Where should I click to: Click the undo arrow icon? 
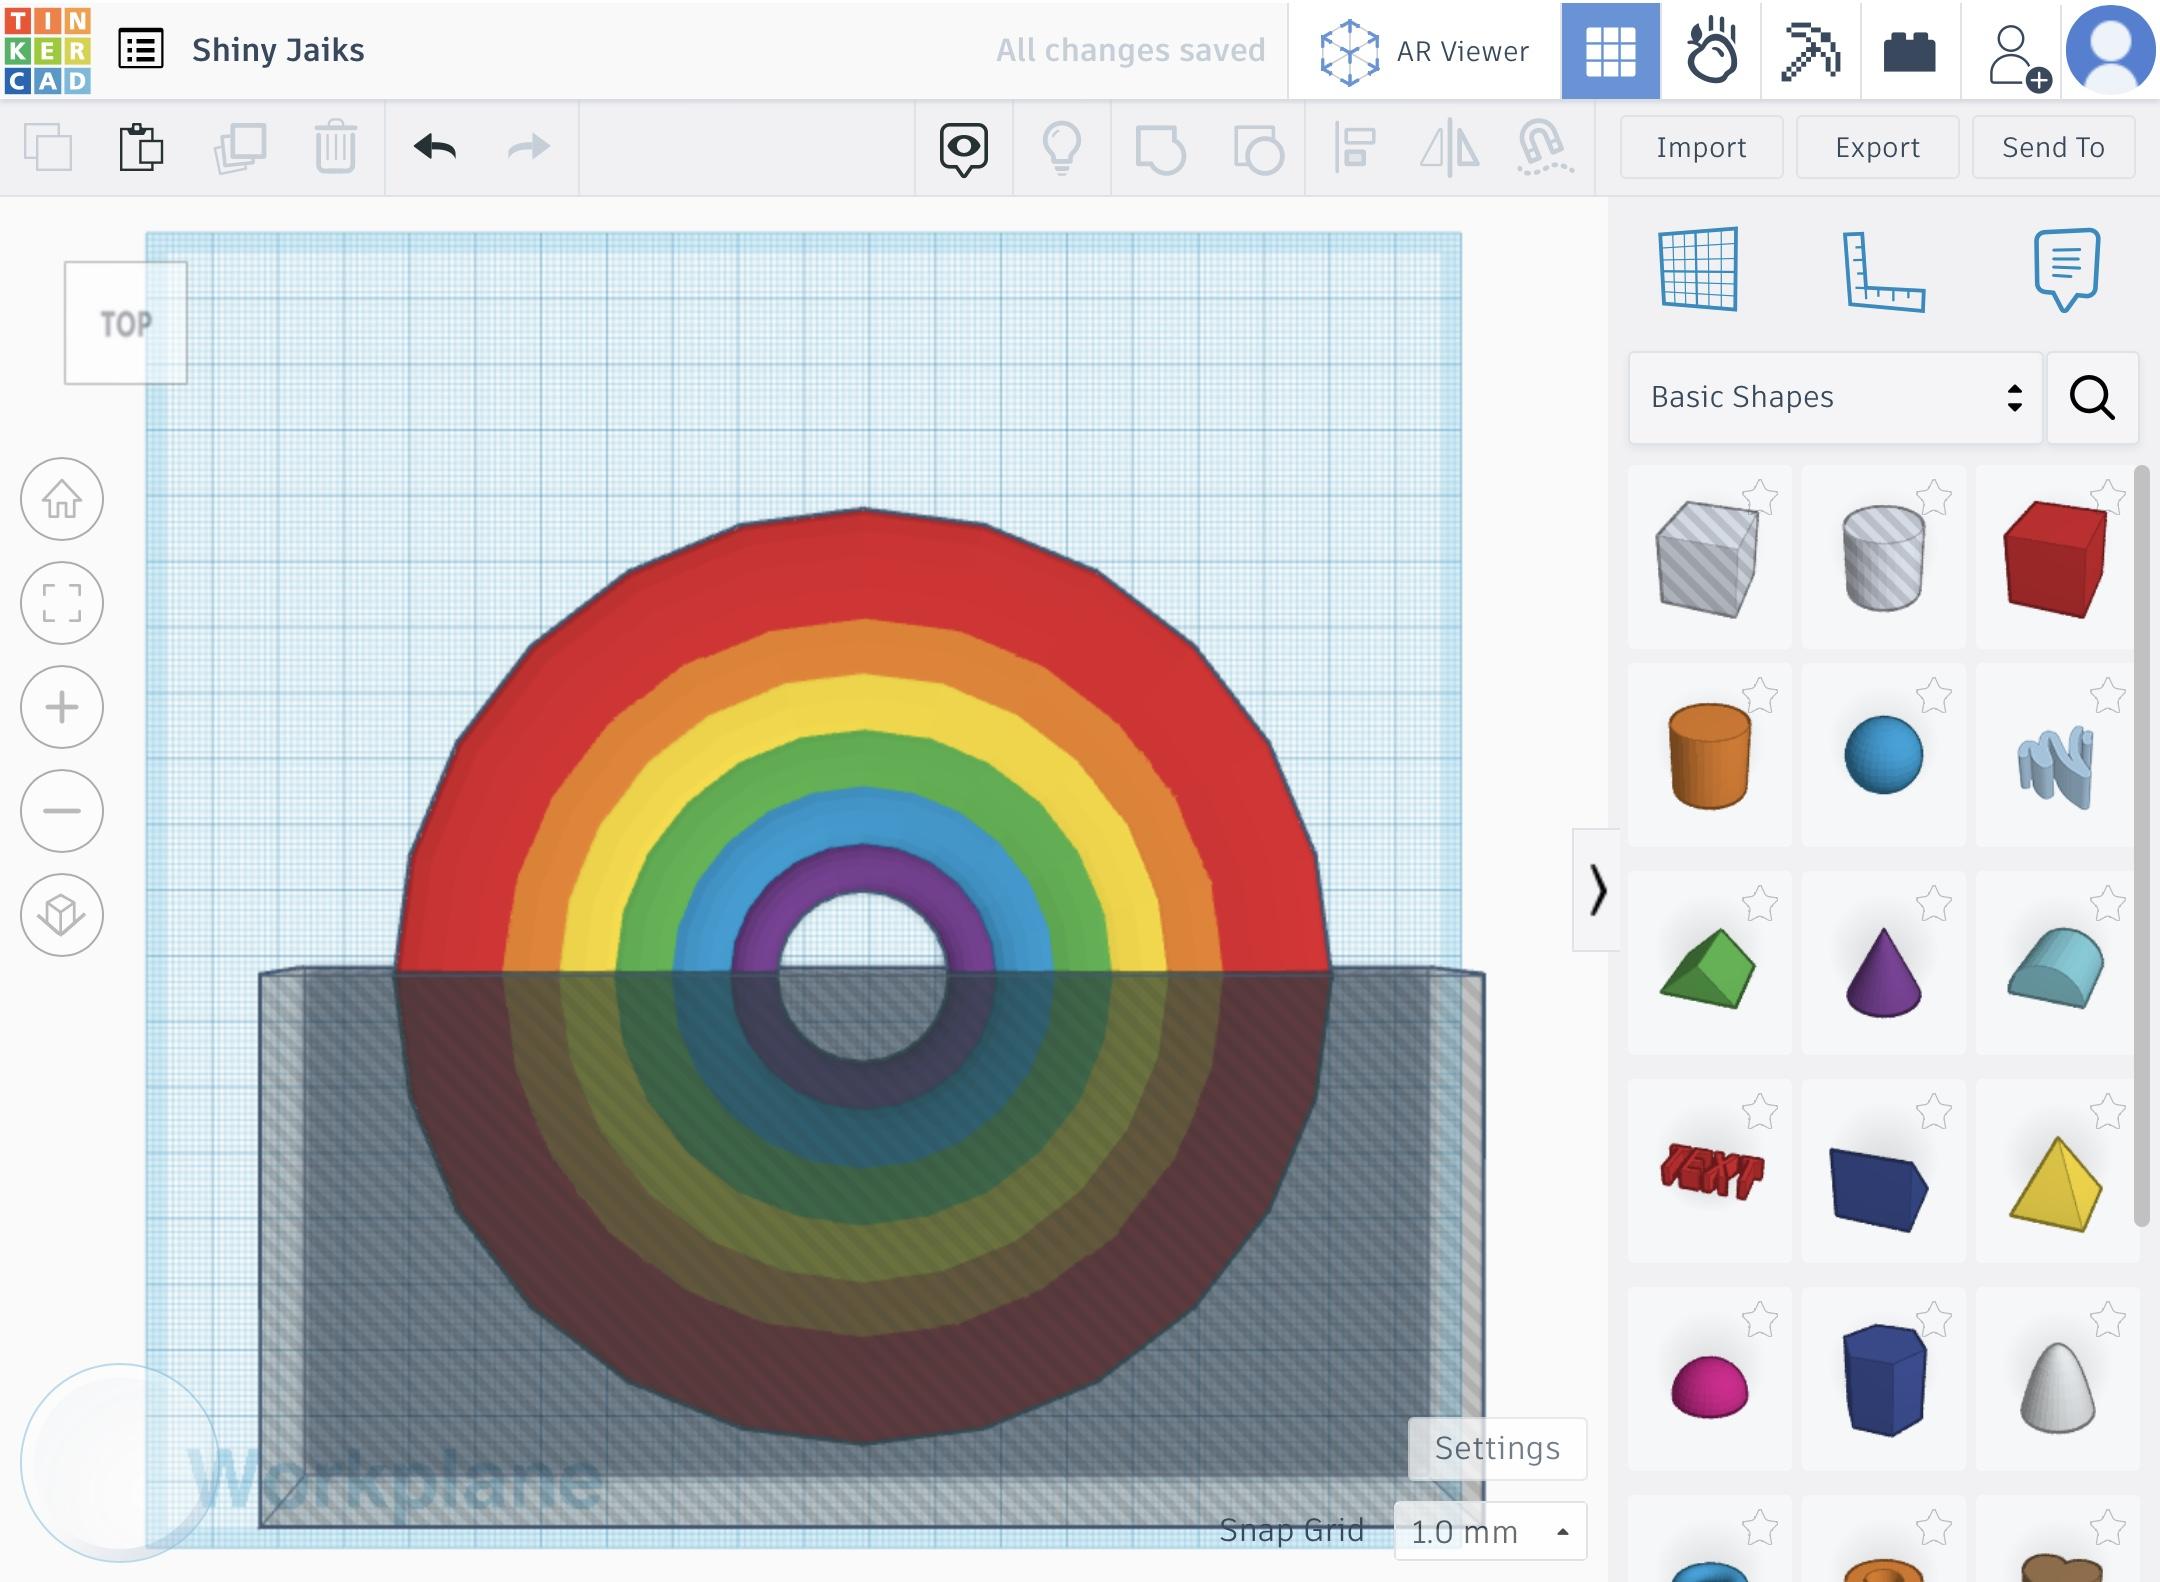pyautogui.click(x=435, y=148)
